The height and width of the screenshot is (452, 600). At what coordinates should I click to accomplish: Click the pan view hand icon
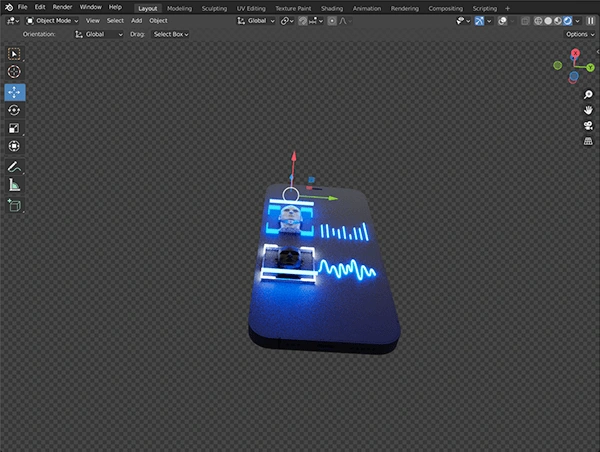pyautogui.click(x=588, y=110)
